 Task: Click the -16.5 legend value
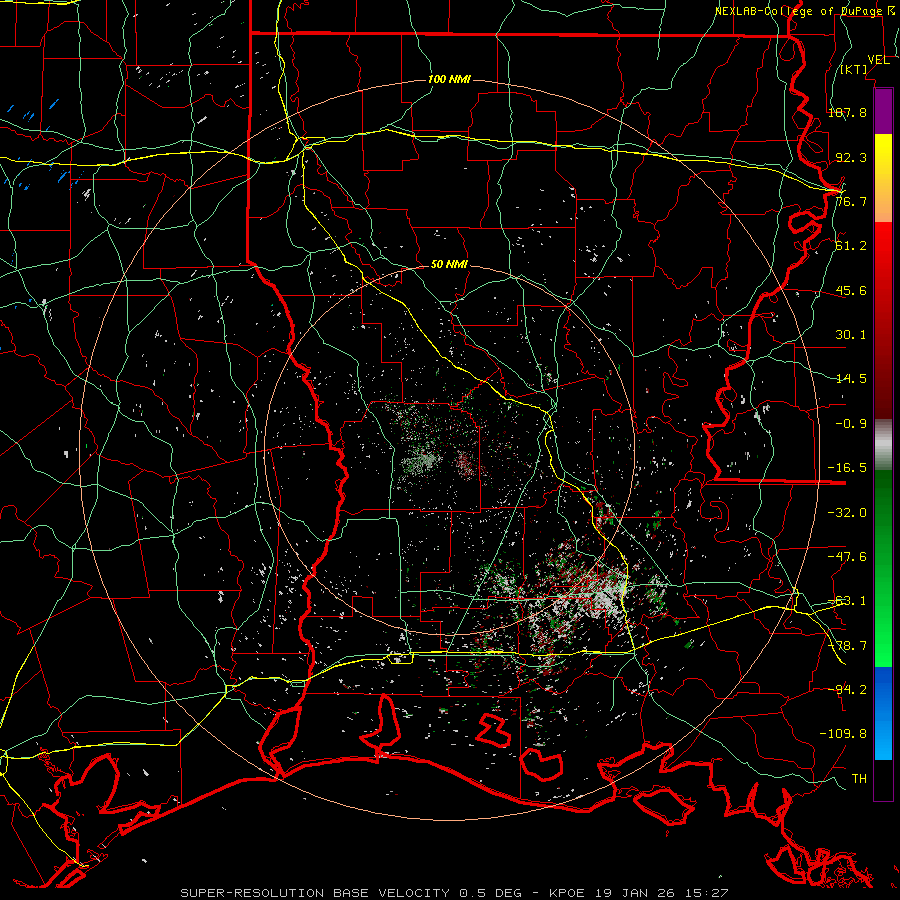click(847, 468)
